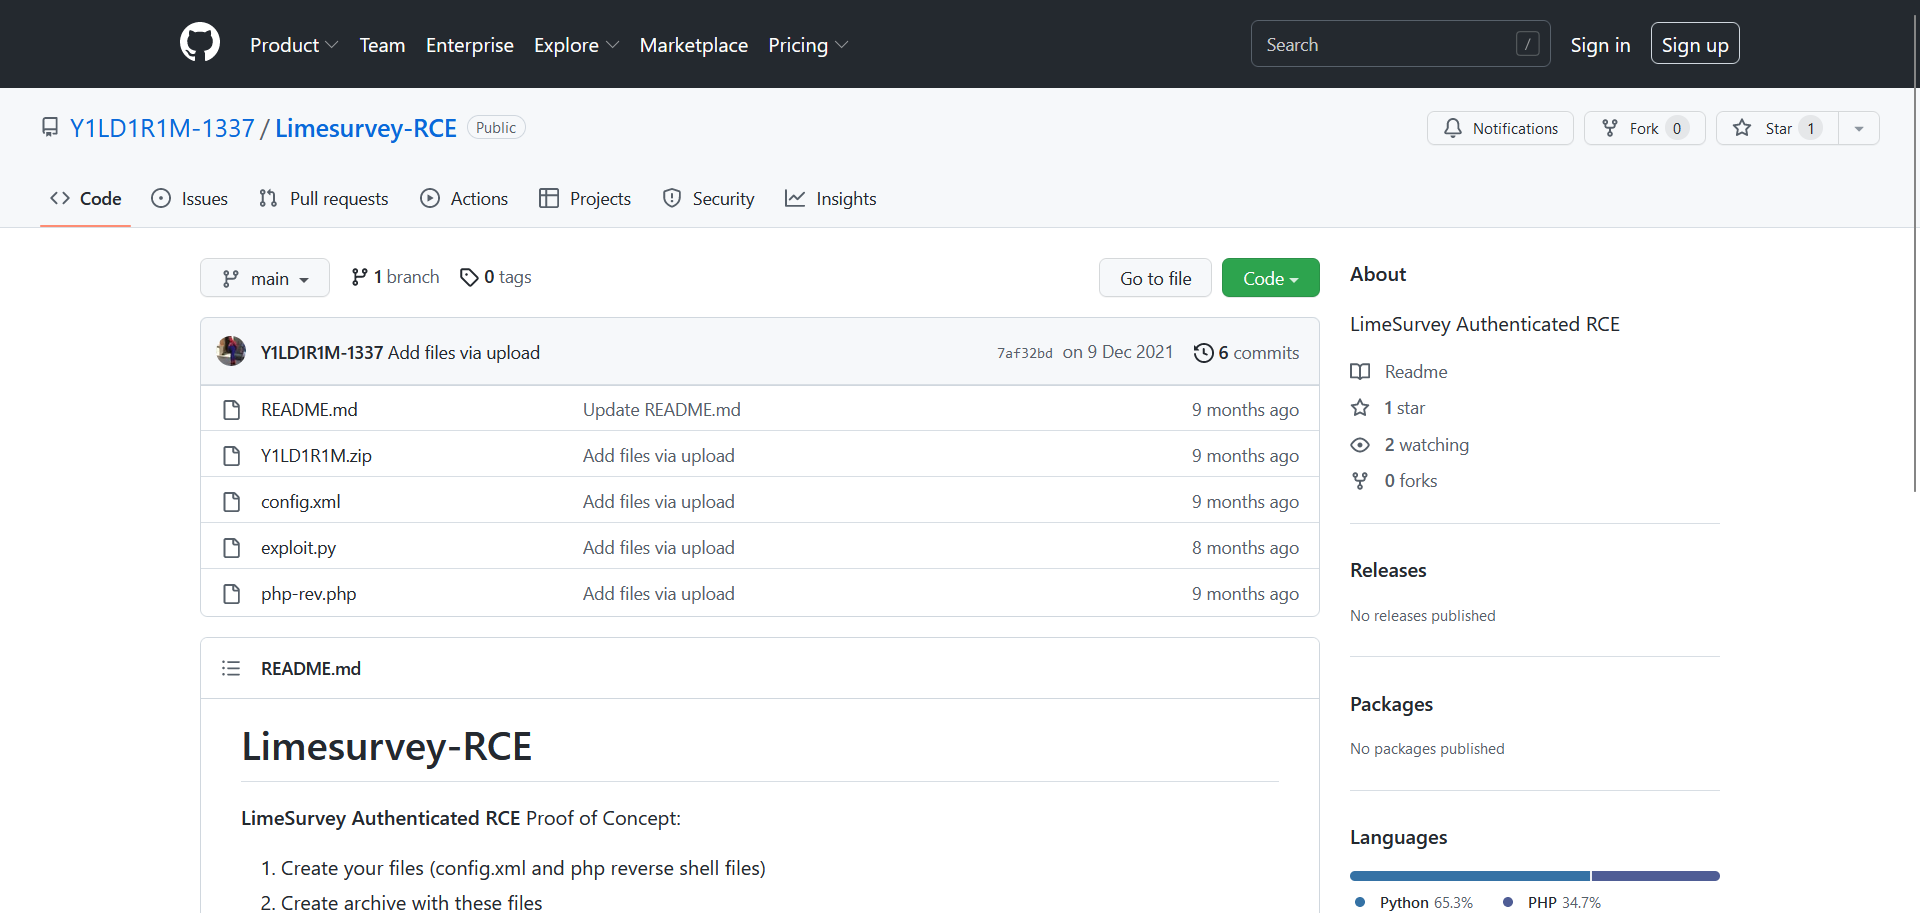This screenshot has height=913, width=1920.
Task: Open the main branch selector dropdown
Action: (x=265, y=278)
